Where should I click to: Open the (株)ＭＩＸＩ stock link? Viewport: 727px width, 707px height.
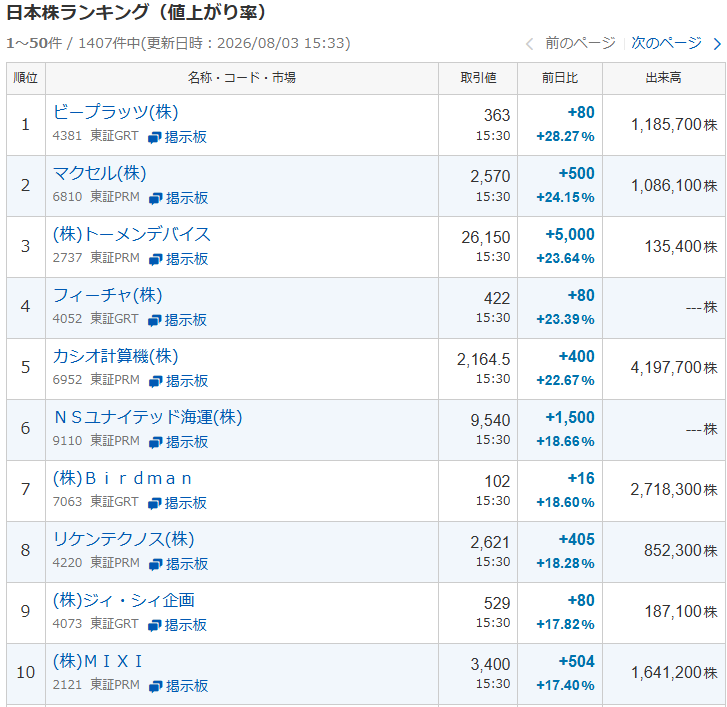(97, 661)
